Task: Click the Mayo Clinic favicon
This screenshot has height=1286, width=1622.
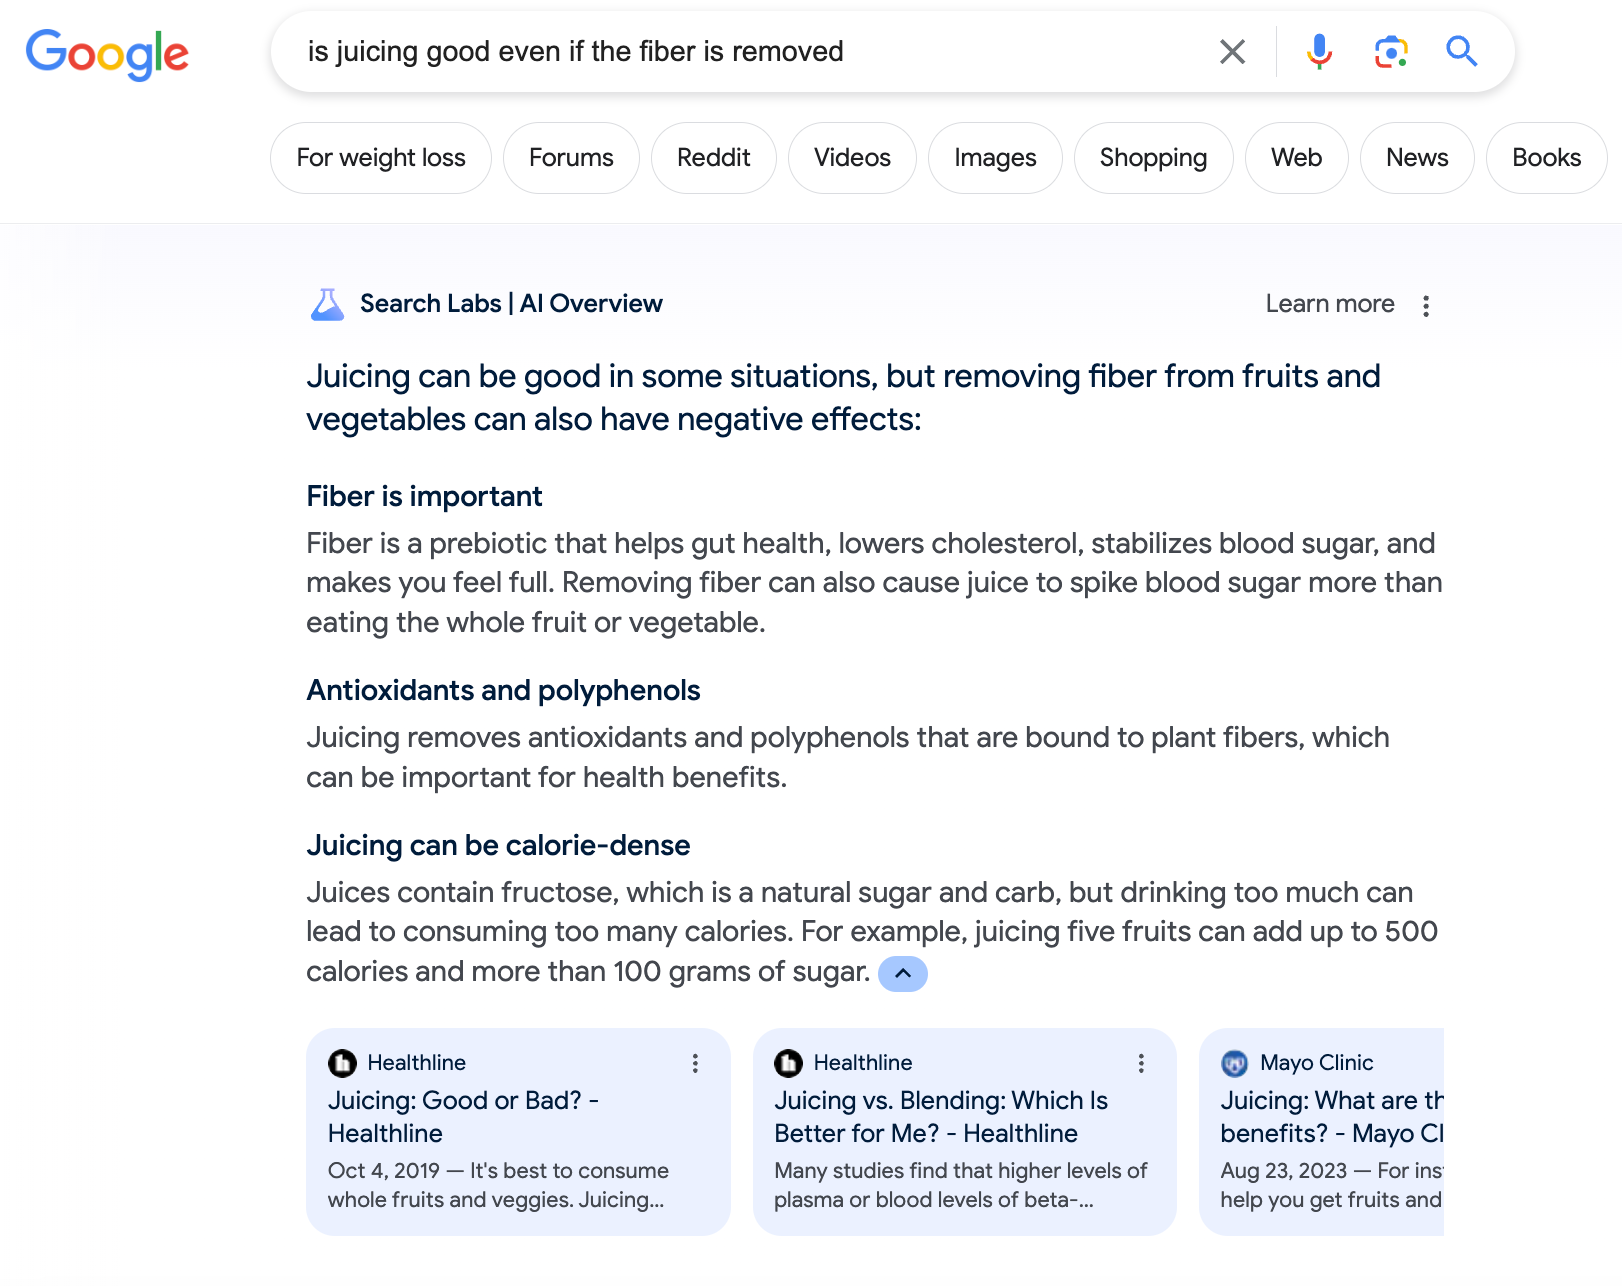Action: pyautogui.click(x=1235, y=1063)
